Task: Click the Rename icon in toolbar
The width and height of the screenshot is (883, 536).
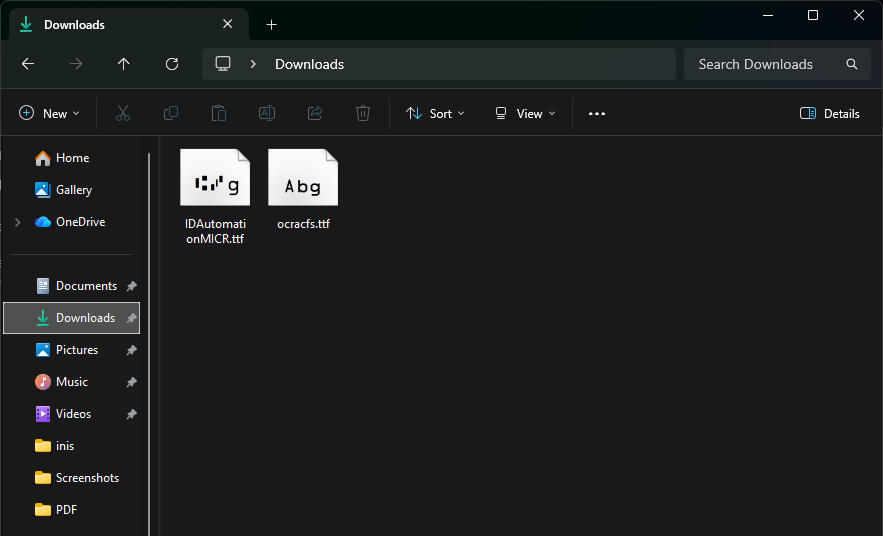Action: 267,114
